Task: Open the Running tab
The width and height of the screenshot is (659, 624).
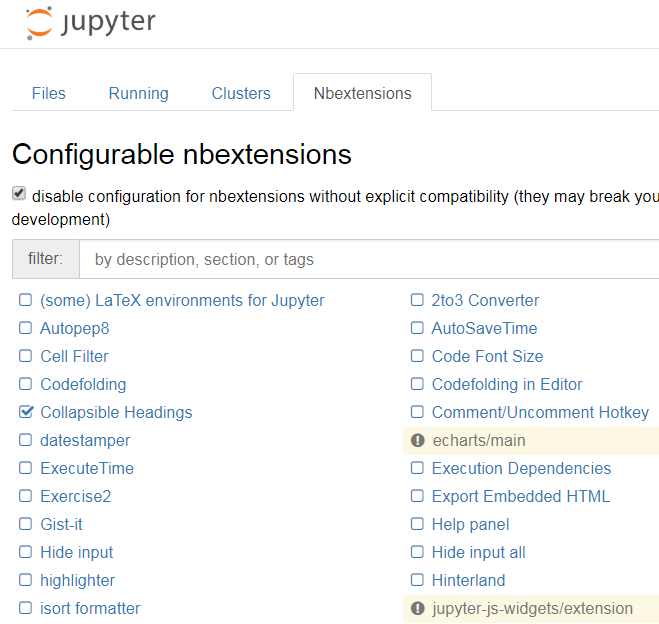Action: tap(138, 93)
